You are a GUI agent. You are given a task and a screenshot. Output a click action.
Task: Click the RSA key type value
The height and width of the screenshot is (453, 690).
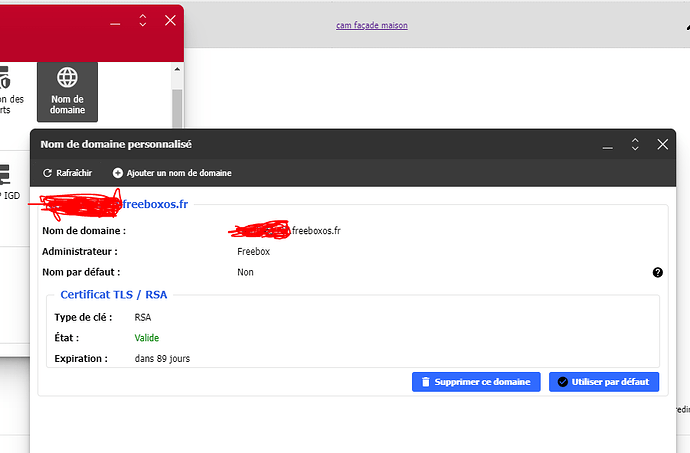[143, 317]
